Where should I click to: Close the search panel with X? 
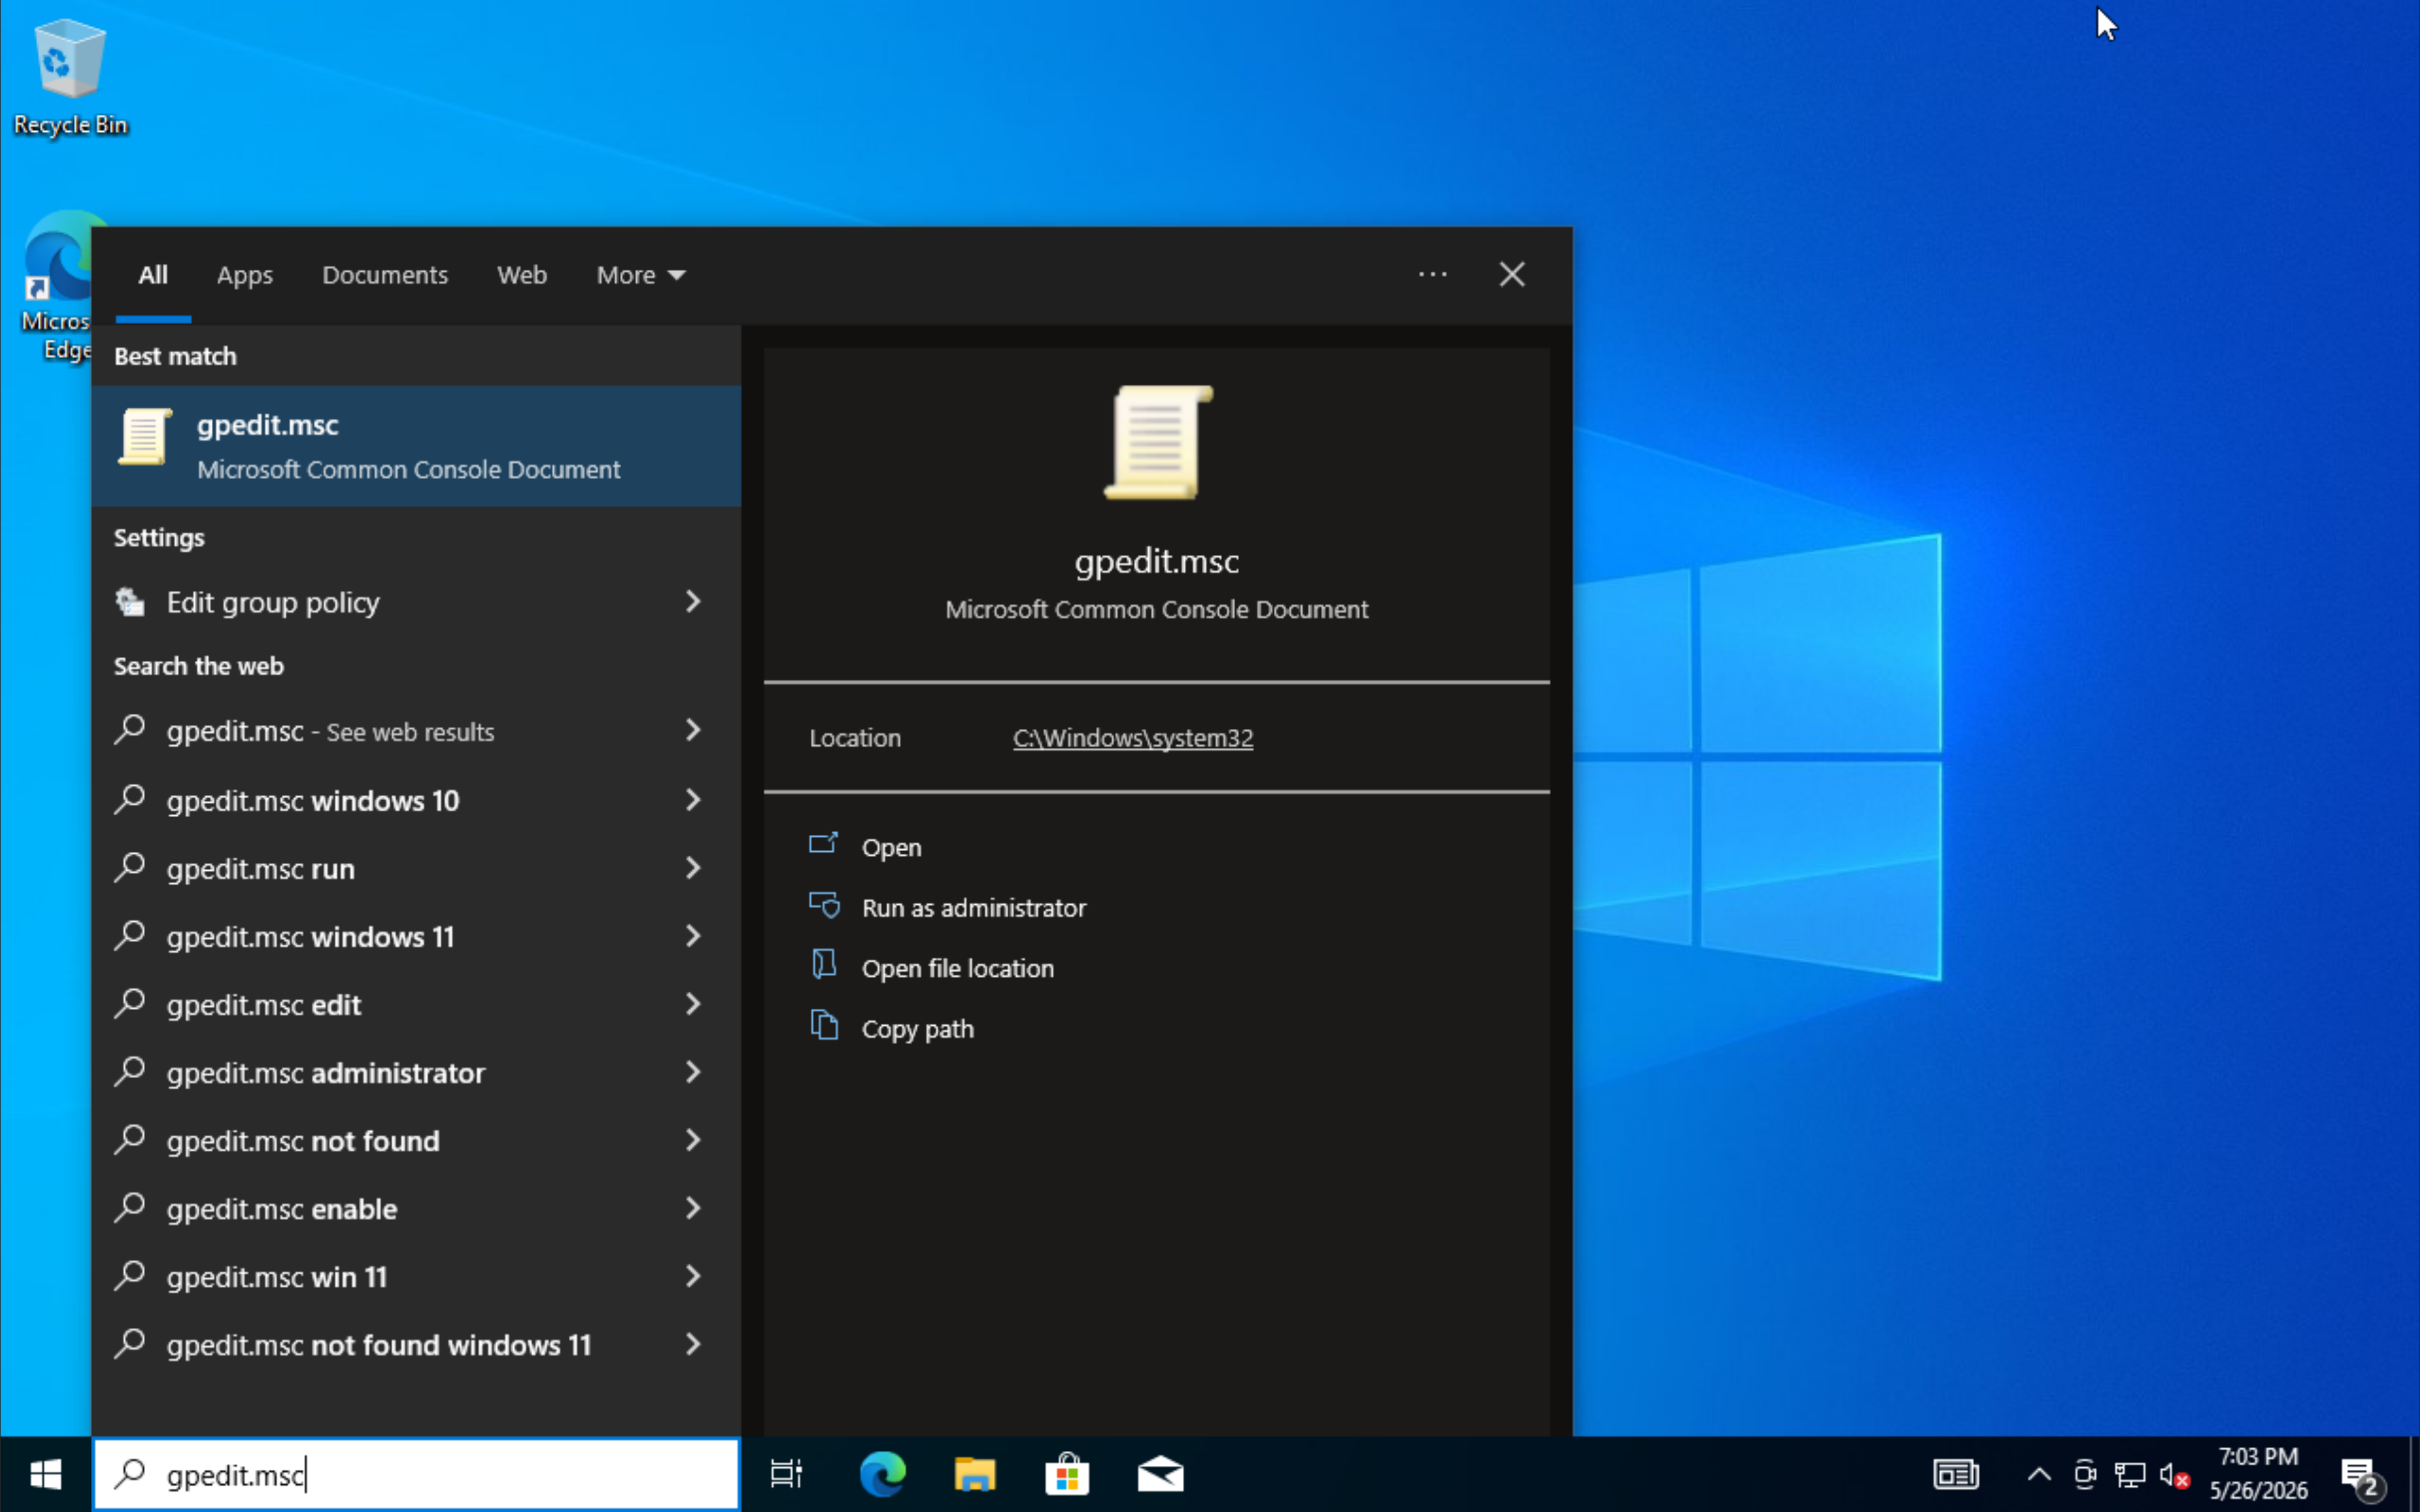1511,274
